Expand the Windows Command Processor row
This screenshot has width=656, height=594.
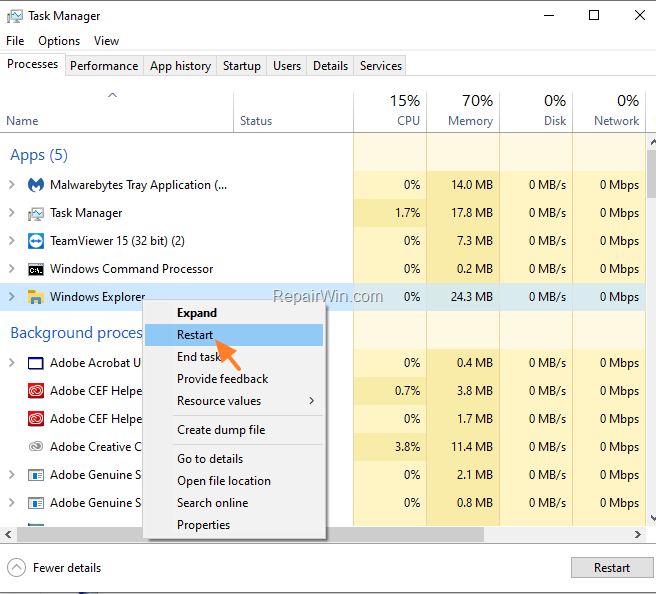(x=12, y=269)
